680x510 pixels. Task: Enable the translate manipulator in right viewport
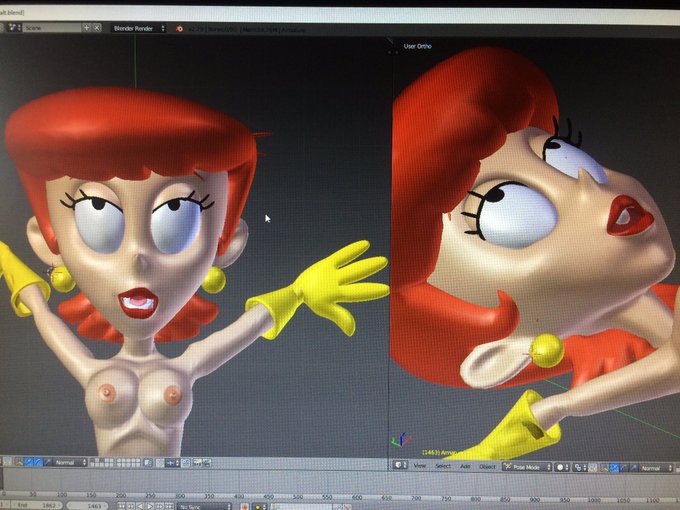pyautogui.click(x=614, y=468)
